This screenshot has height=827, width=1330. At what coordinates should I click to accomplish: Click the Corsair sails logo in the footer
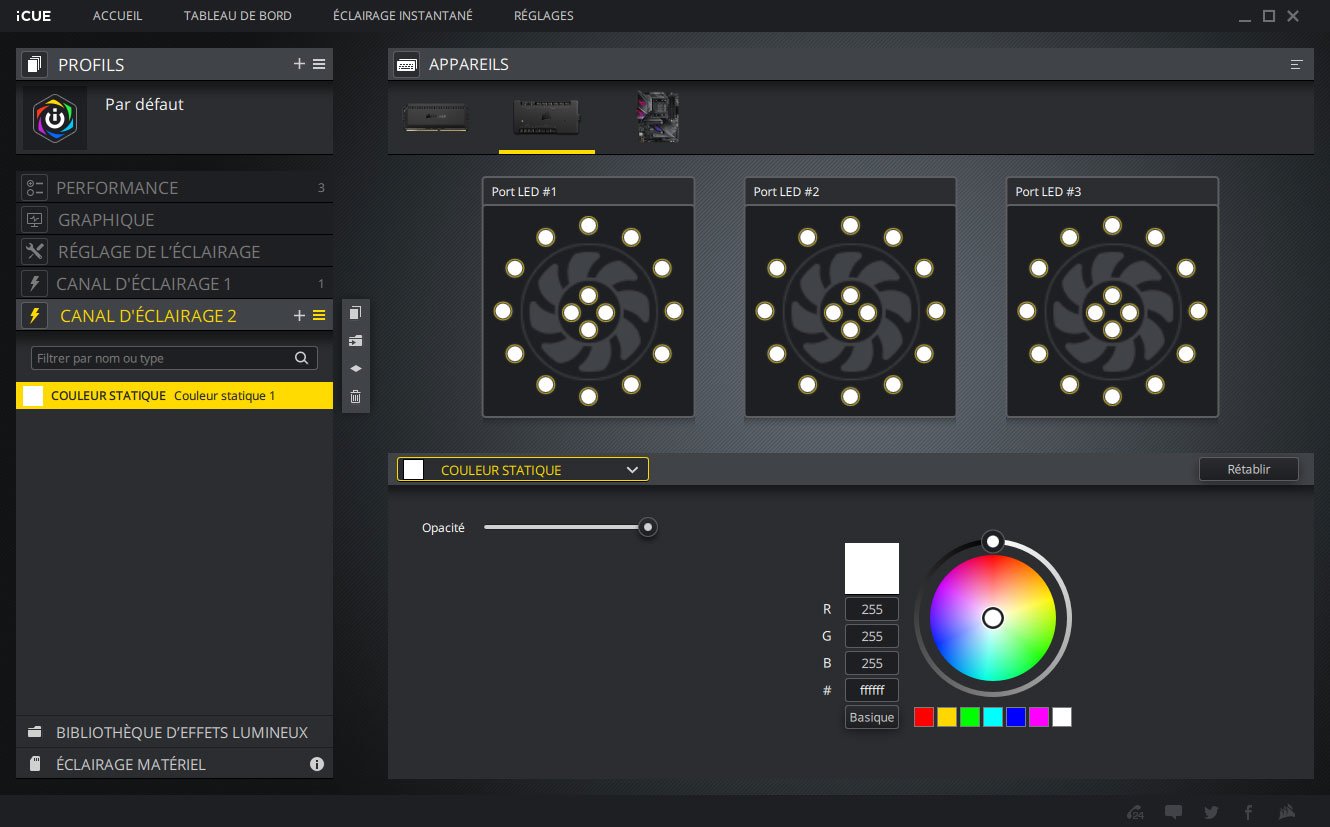[x=1288, y=812]
